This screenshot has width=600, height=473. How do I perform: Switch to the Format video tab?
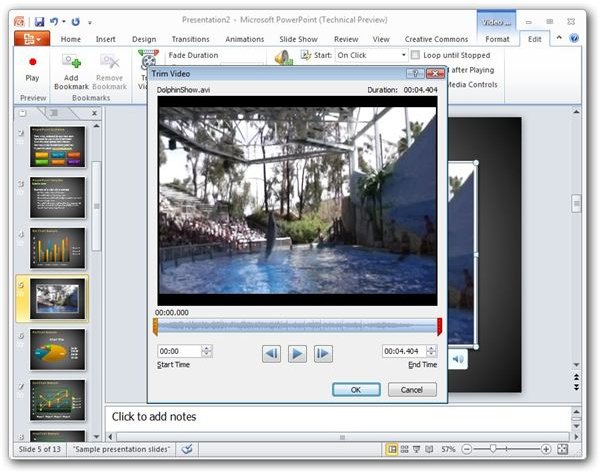(x=497, y=39)
